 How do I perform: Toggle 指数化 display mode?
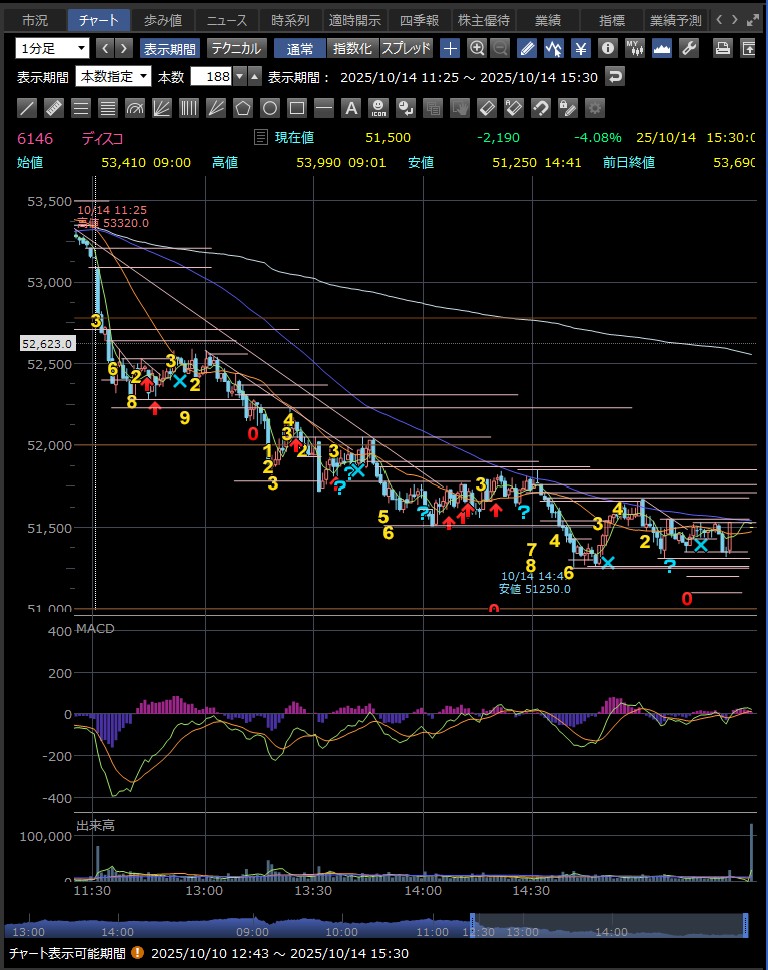353,48
